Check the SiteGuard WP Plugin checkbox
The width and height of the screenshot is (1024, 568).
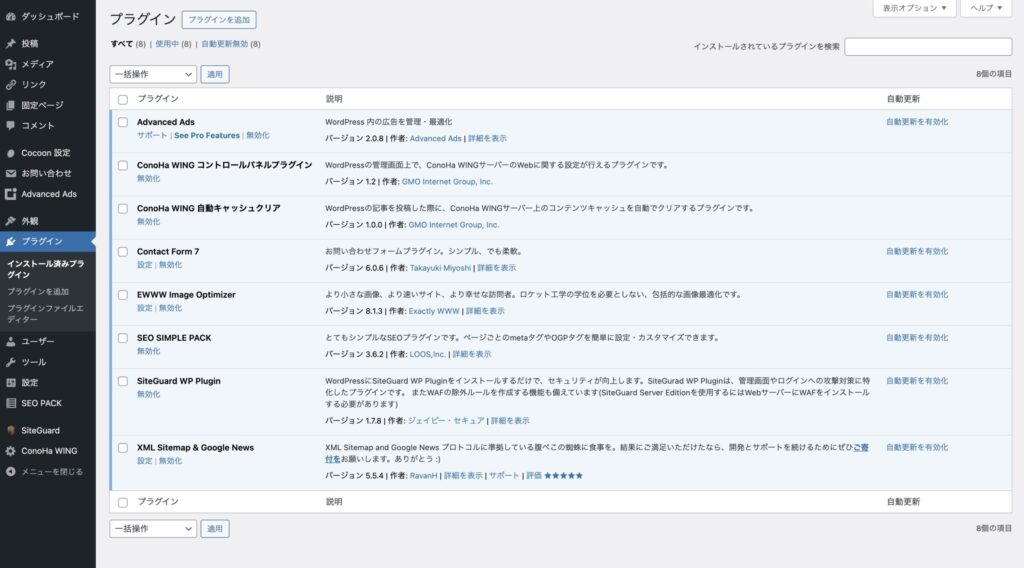click(123, 381)
